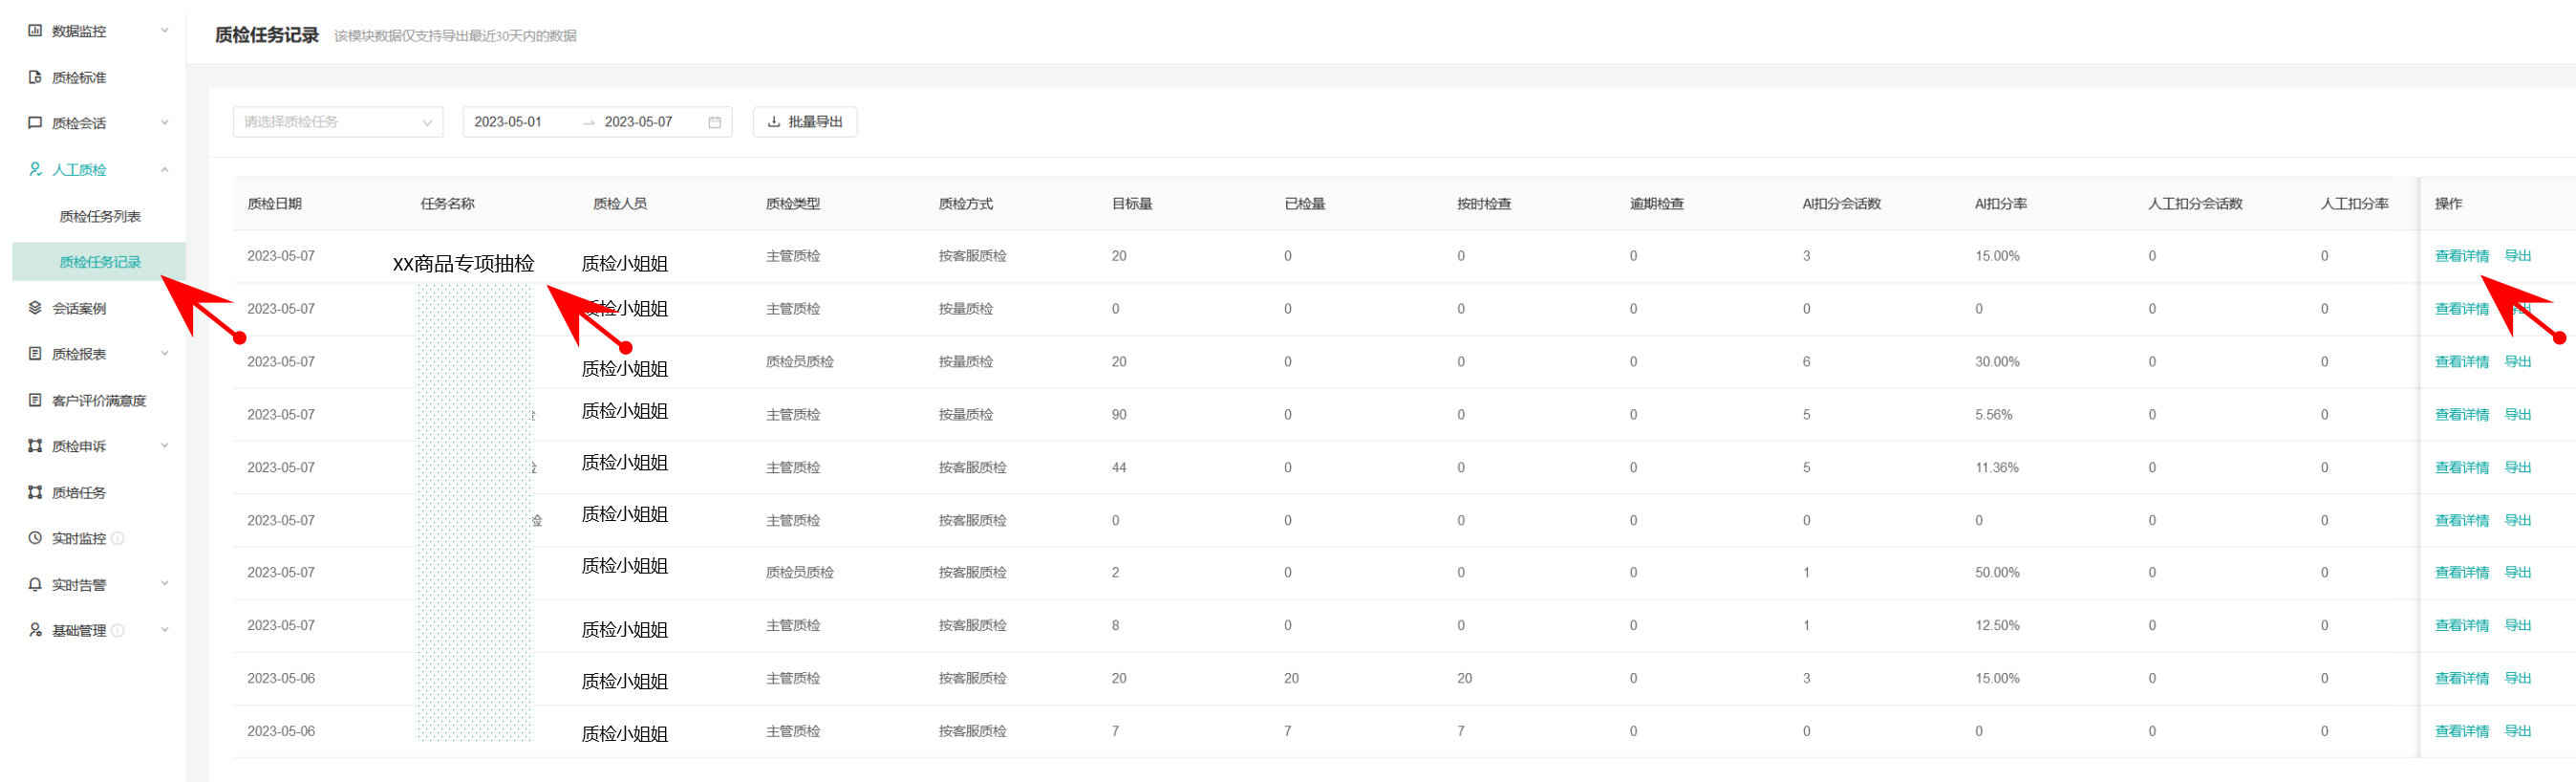Click the info icon beside 基础管理
This screenshot has width=2576, height=782.
coord(118,630)
